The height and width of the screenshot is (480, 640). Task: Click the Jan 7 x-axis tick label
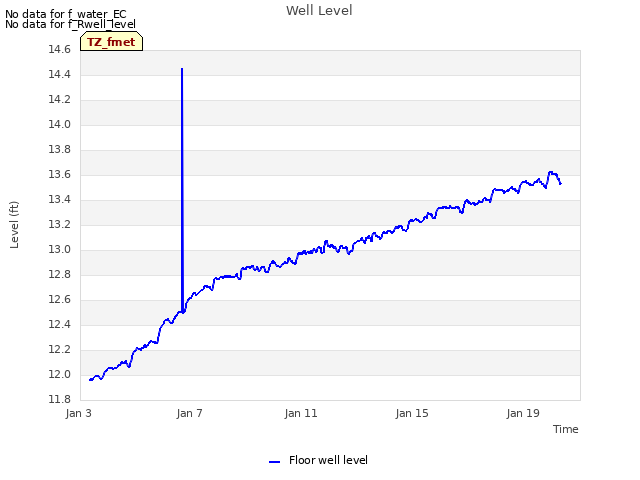[189, 413]
